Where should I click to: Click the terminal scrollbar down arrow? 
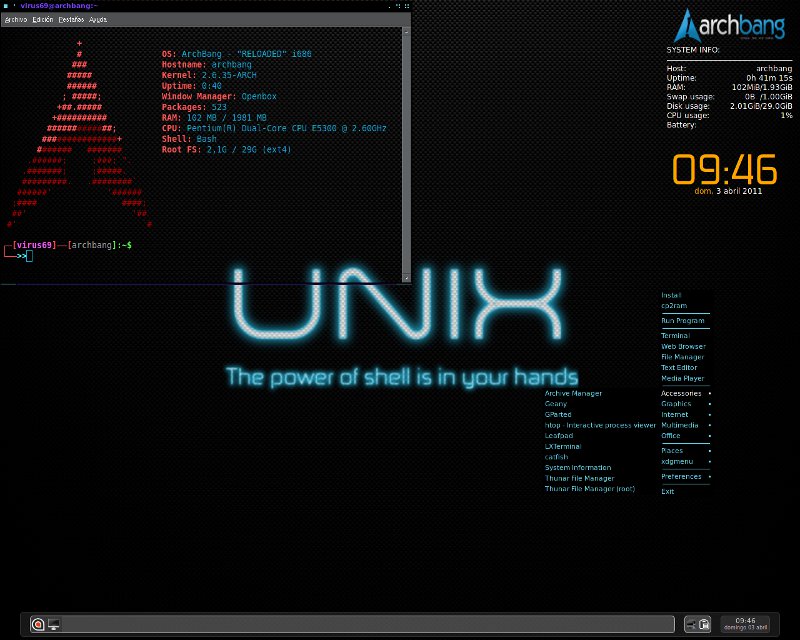click(x=406, y=278)
